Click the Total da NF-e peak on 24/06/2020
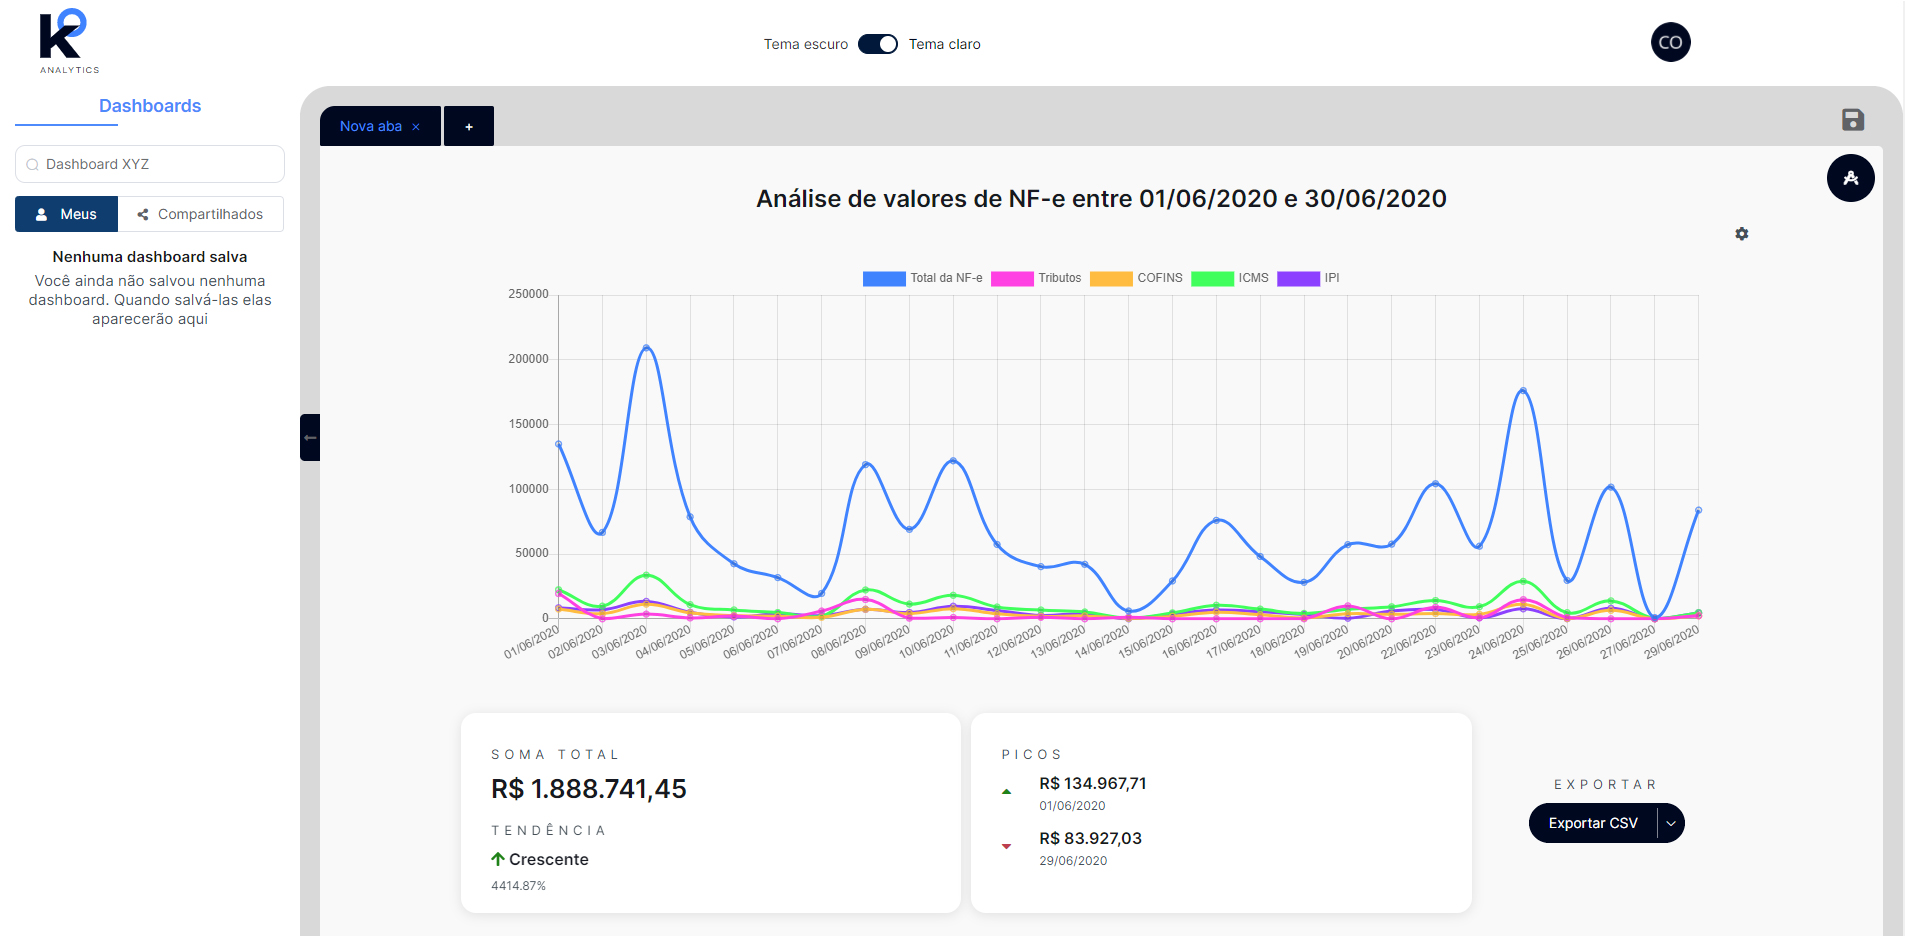 point(1523,391)
